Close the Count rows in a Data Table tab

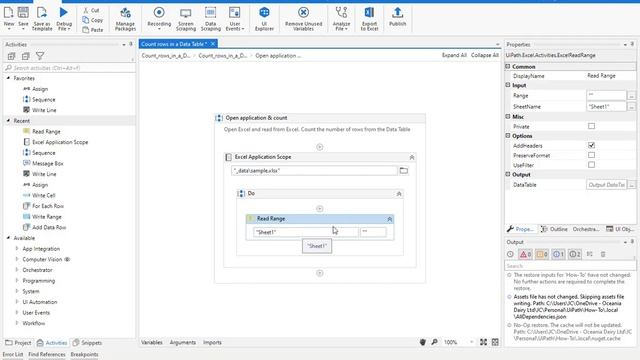coord(213,44)
